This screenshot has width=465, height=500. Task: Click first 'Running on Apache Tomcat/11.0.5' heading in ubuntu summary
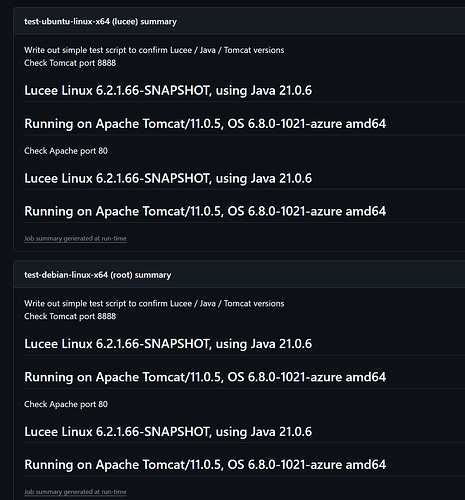click(205, 124)
